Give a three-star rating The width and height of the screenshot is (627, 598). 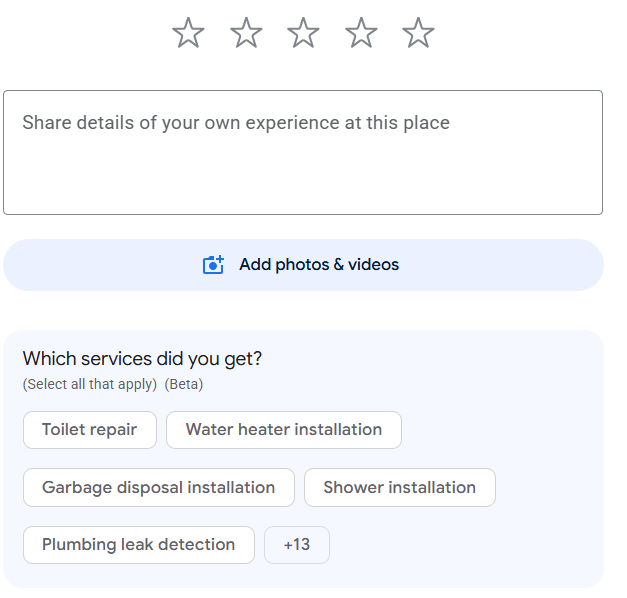click(304, 33)
